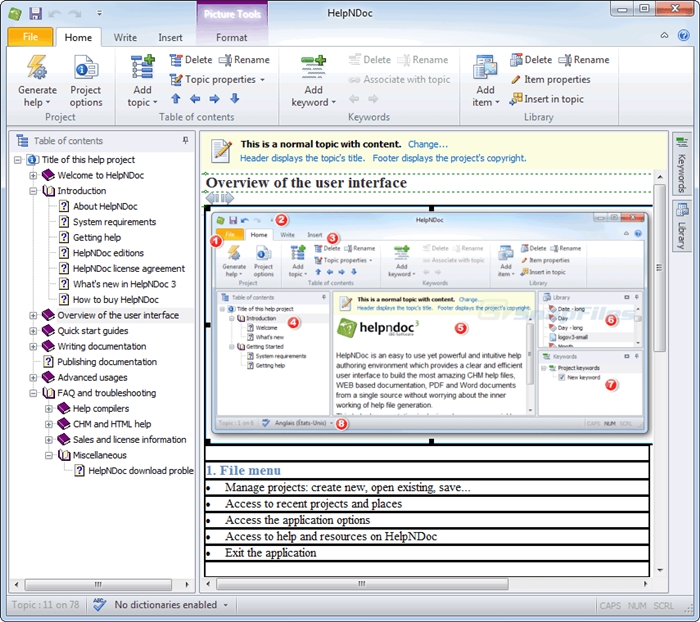Move topic up with the up arrow
Screen dimensions: 700x622
tap(175, 99)
